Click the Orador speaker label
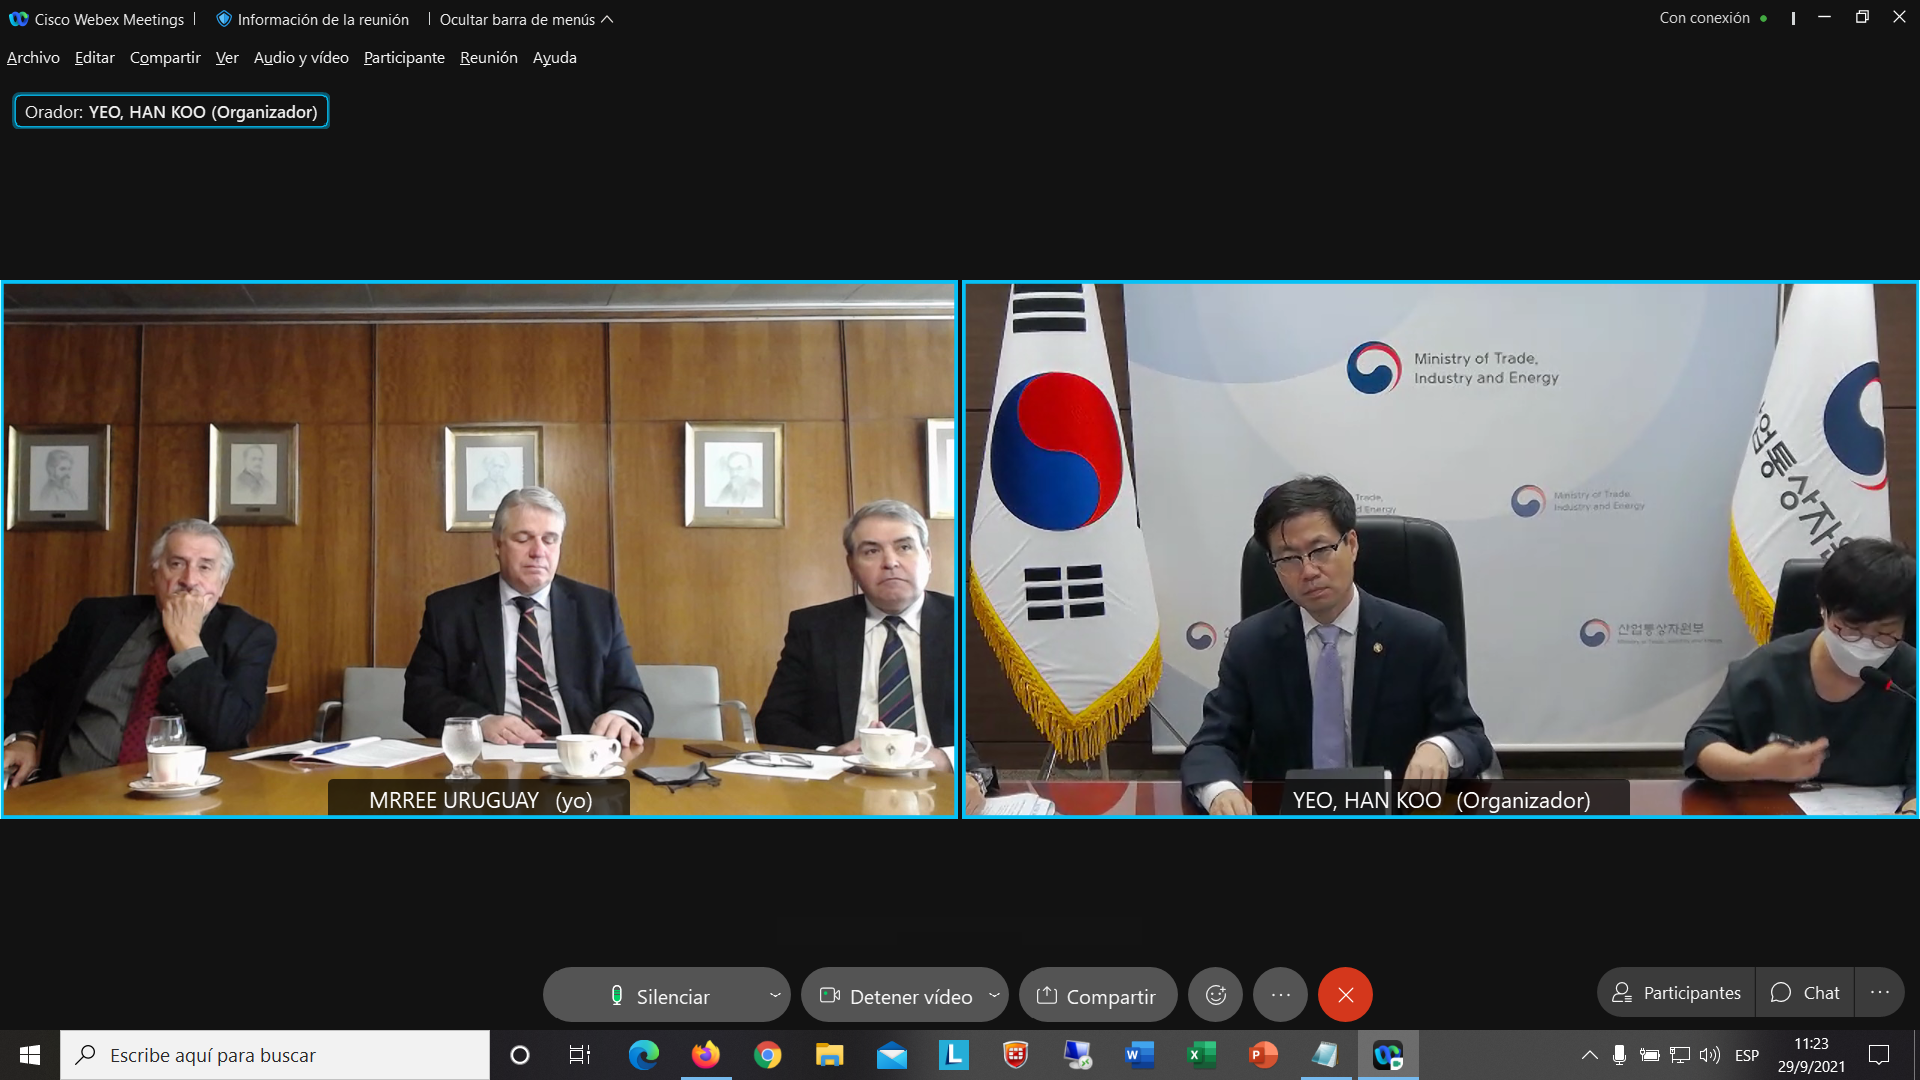1920x1080 pixels. [171, 111]
